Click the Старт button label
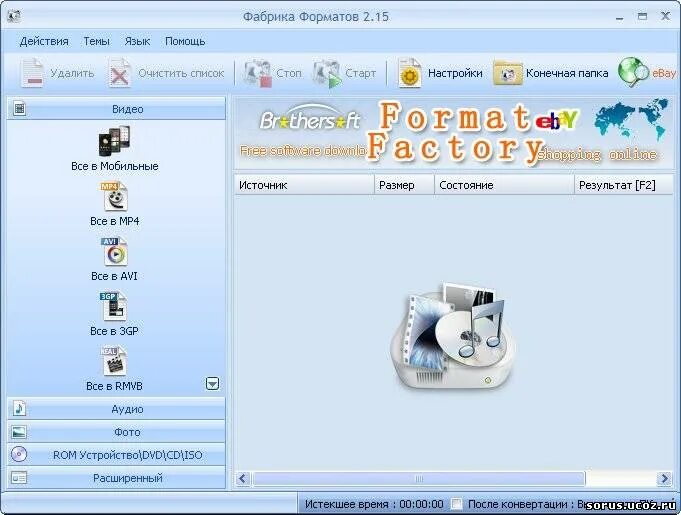Viewport: 681px width, 515px height. [360, 73]
